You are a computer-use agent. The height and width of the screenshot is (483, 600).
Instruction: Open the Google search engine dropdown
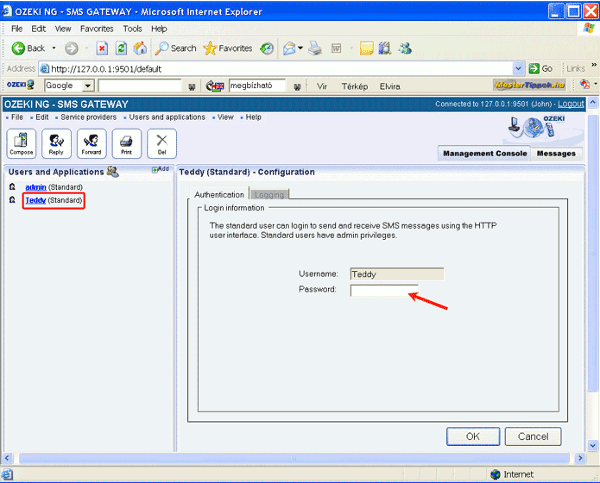pyautogui.click(x=88, y=85)
